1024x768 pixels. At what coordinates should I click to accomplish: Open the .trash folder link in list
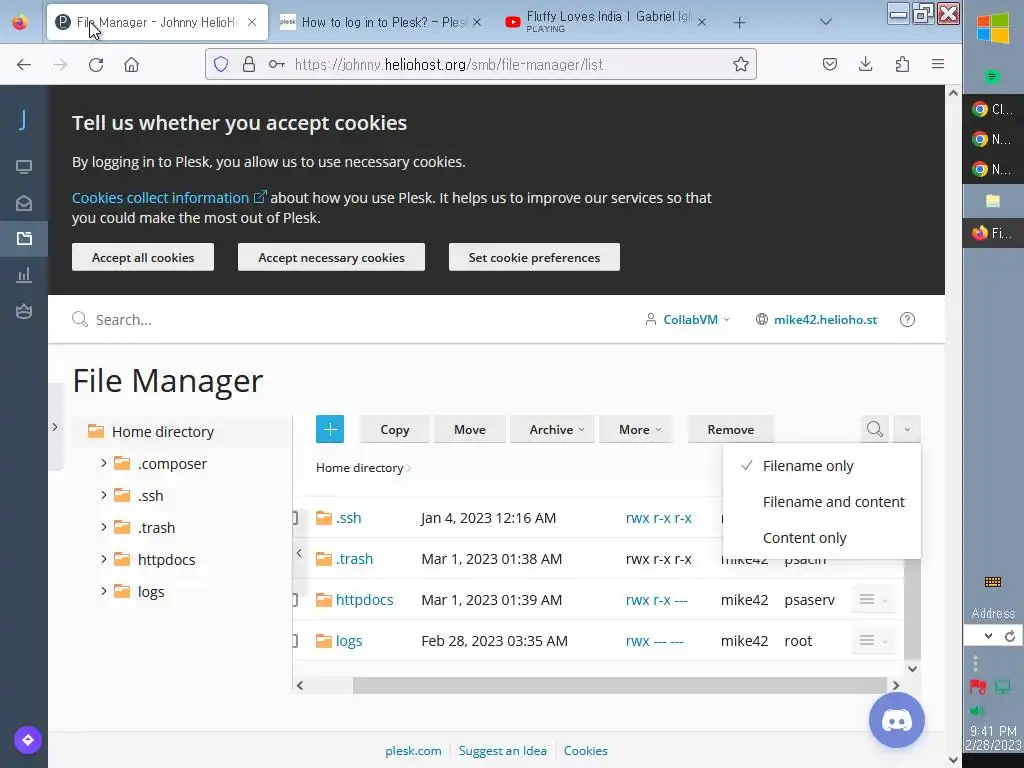click(x=355, y=558)
